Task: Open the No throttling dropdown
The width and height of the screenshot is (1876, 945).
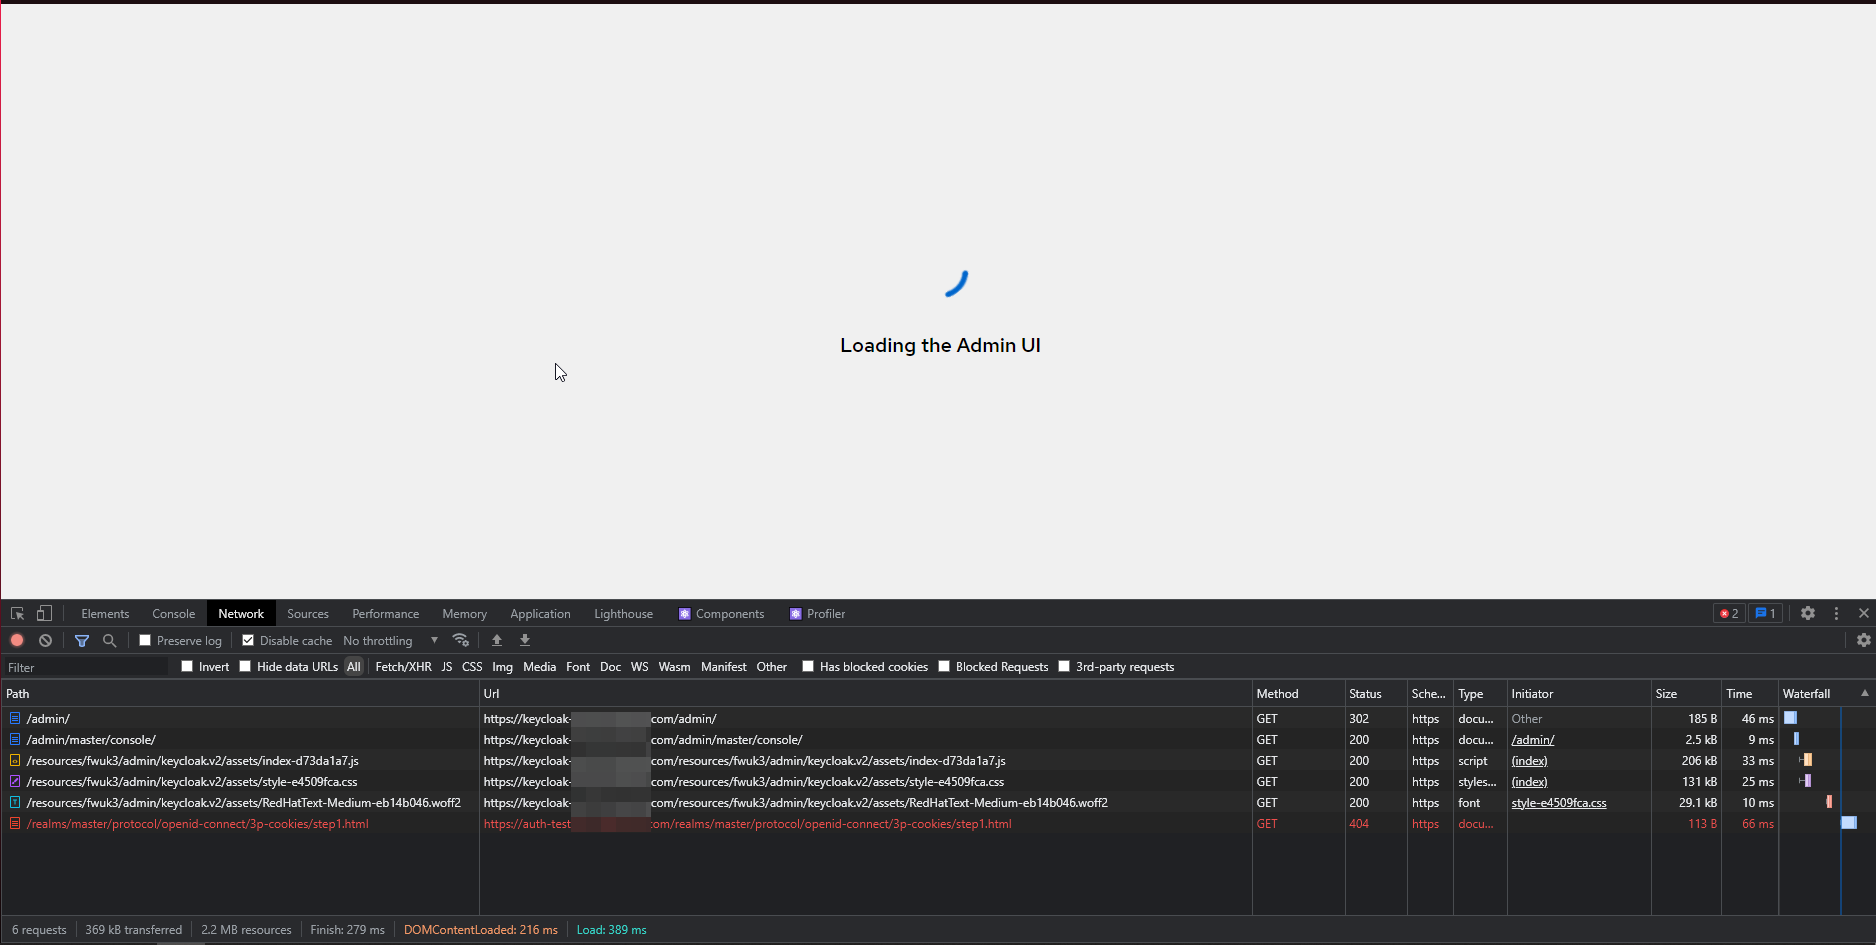Action: pyautogui.click(x=392, y=640)
